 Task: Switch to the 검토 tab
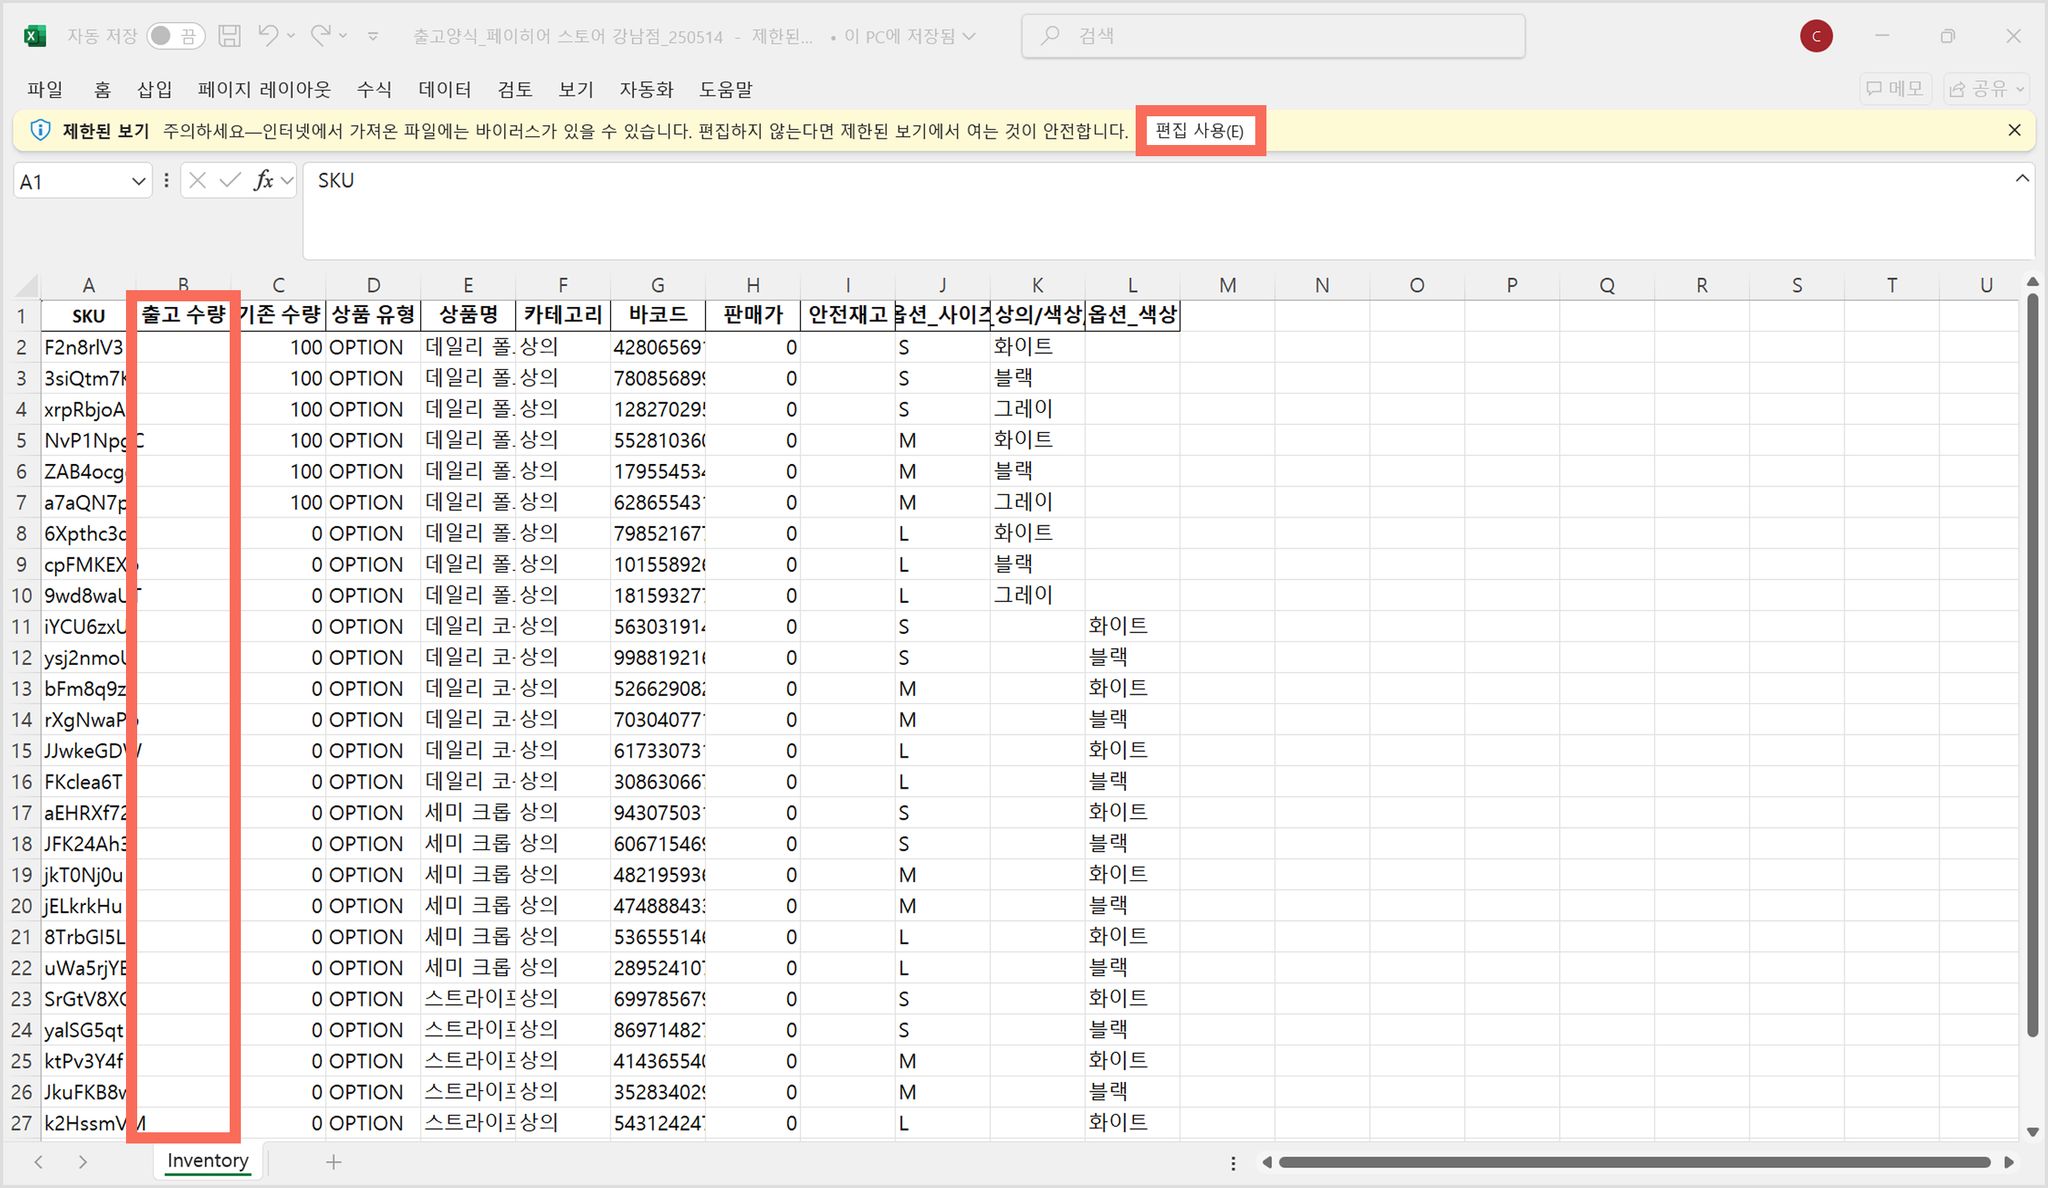(x=515, y=89)
